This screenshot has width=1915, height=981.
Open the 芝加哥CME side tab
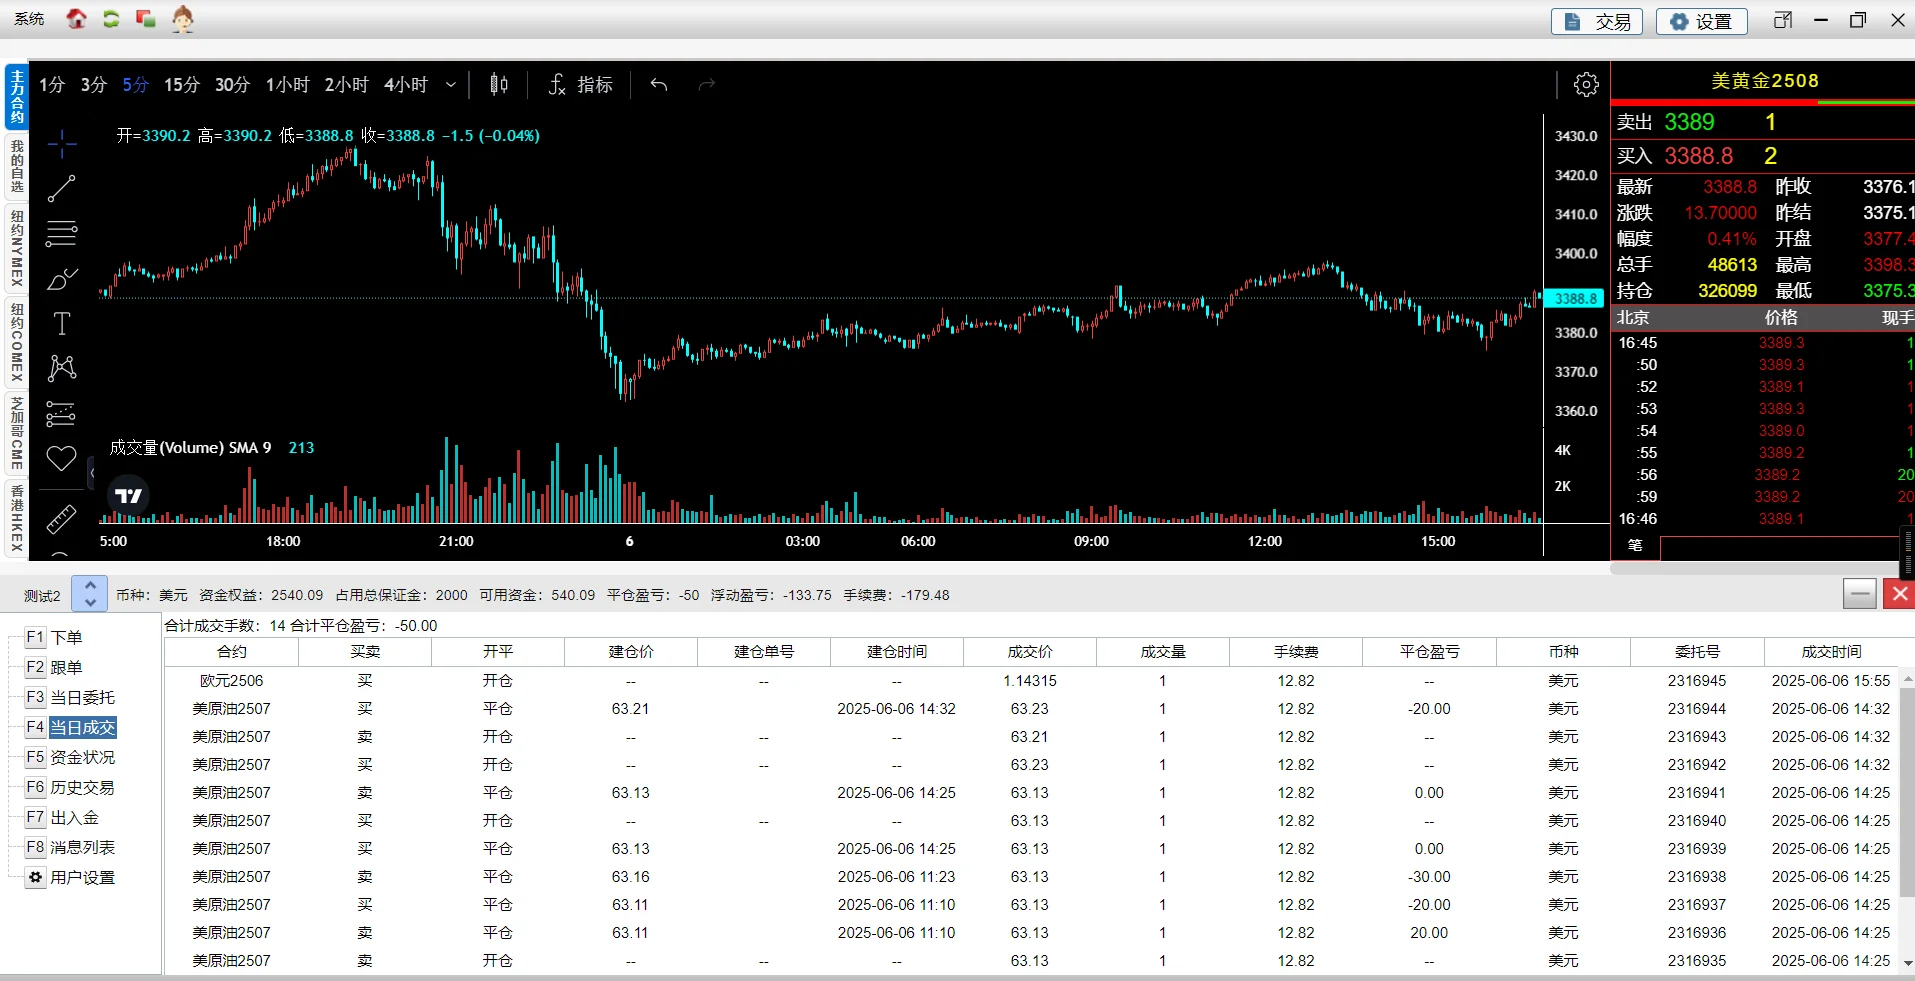tap(17, 433)
